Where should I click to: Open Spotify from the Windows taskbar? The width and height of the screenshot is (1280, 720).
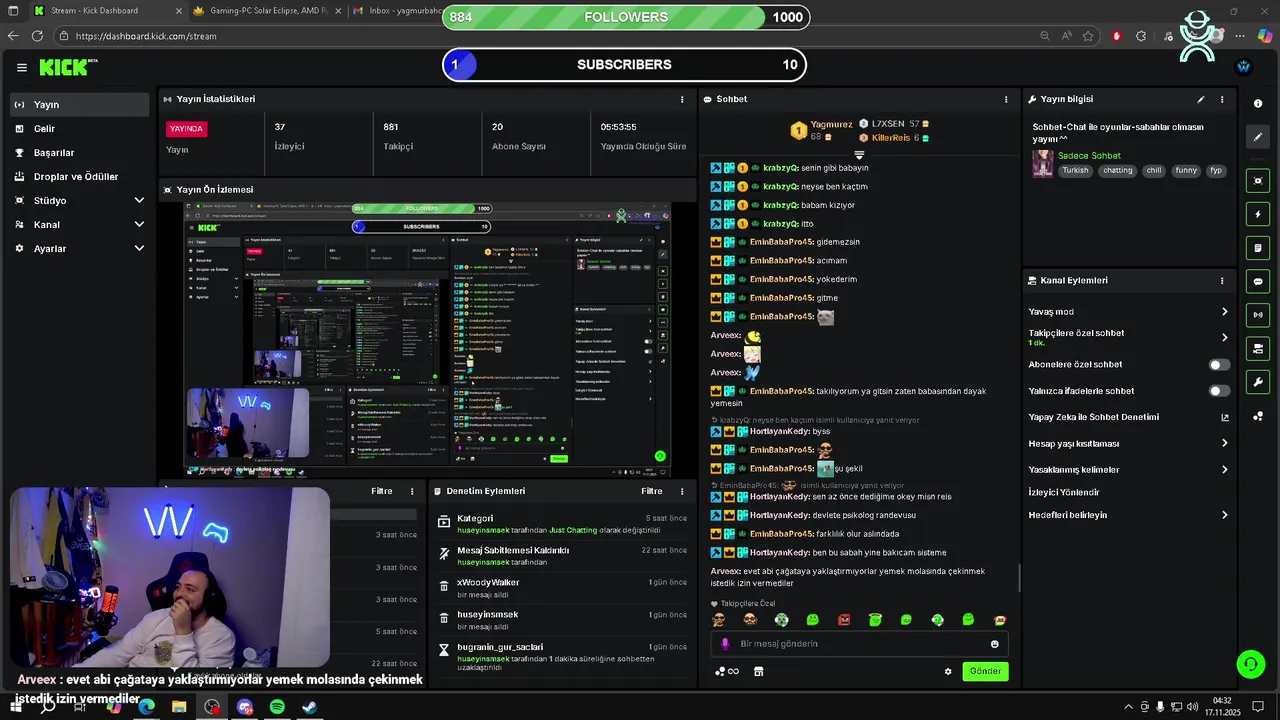point(277,707)
